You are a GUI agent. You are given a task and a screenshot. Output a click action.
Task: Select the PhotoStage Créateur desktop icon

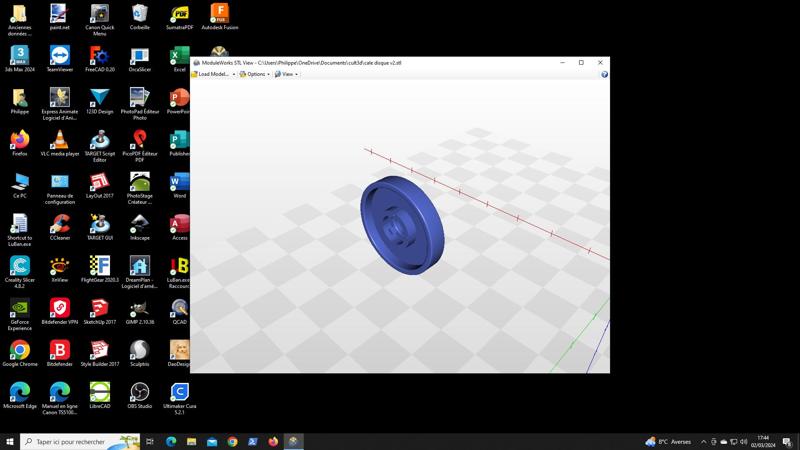(139, 188)
